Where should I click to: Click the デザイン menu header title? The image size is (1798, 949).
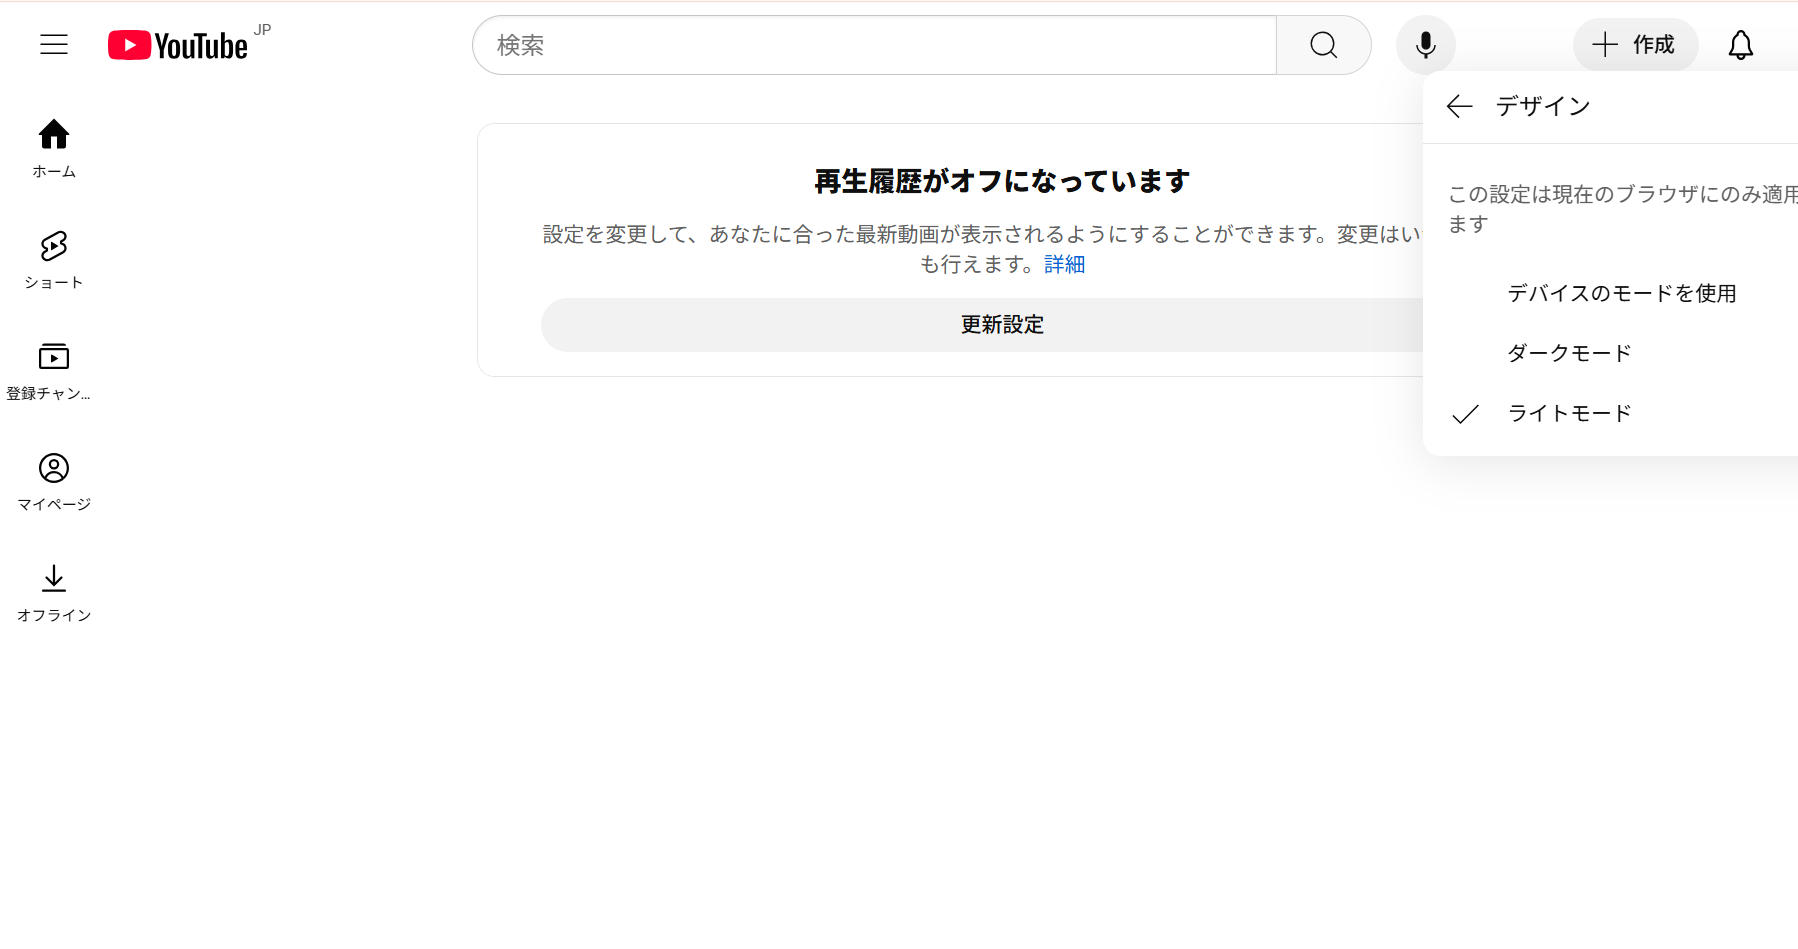[x=1542, y=106]
